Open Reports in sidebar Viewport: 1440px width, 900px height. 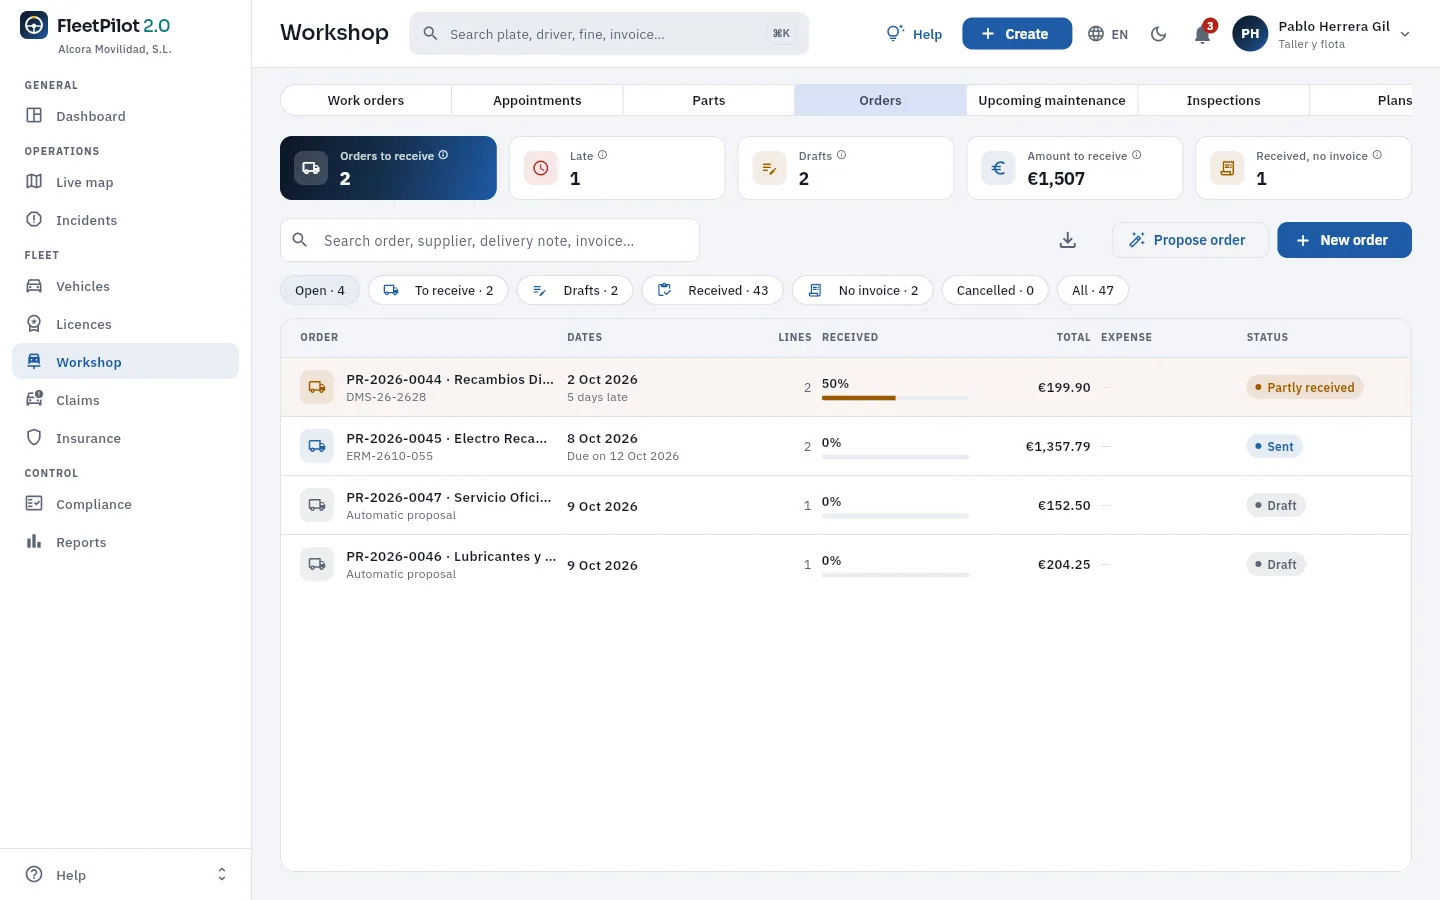pyautogui.click(x=125, y=542)
